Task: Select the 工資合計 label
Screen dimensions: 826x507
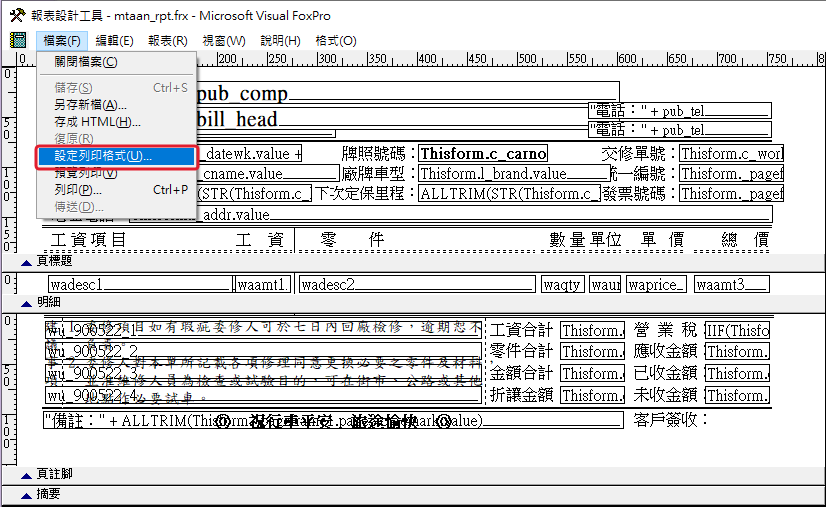Action: pyautogui.click(x=522, y=330)
